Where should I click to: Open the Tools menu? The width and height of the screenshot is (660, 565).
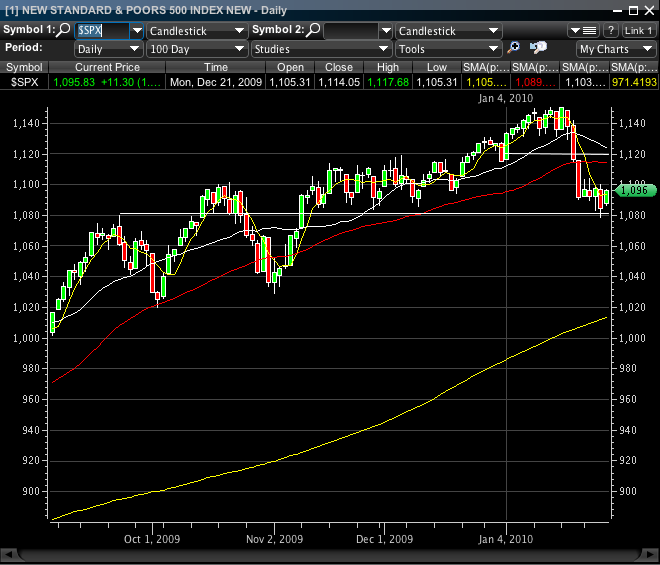tap(447, 48)
